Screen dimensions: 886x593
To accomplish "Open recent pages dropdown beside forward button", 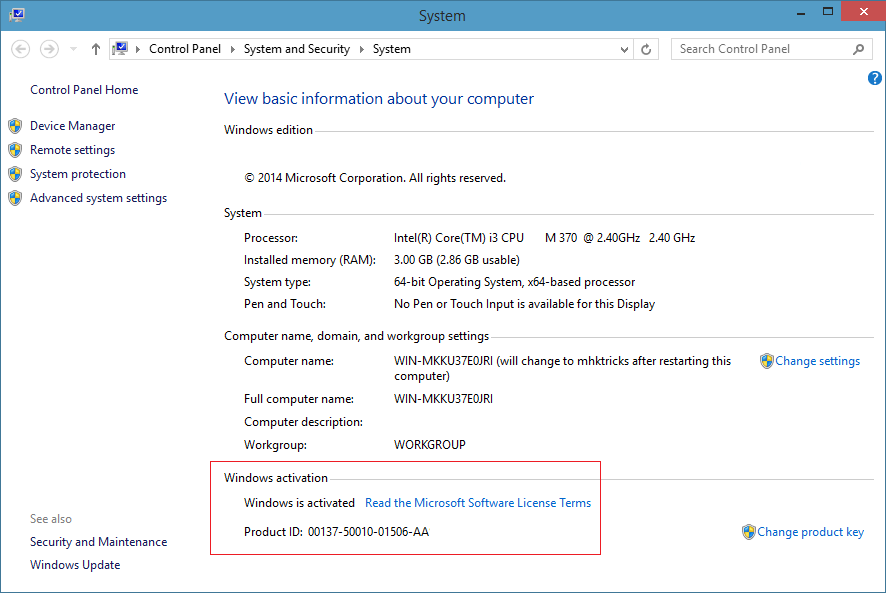I will pos(71,48).
